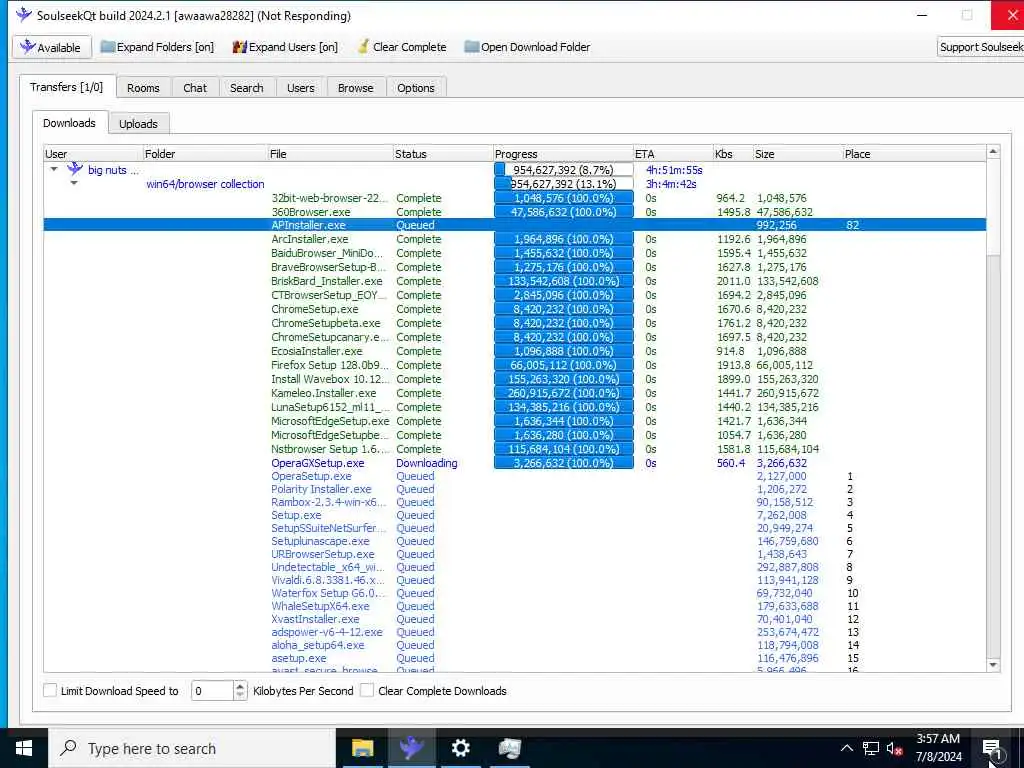Click the Clear Complete toolbar button
1024x768 pixels.
[x=402, y=47]
